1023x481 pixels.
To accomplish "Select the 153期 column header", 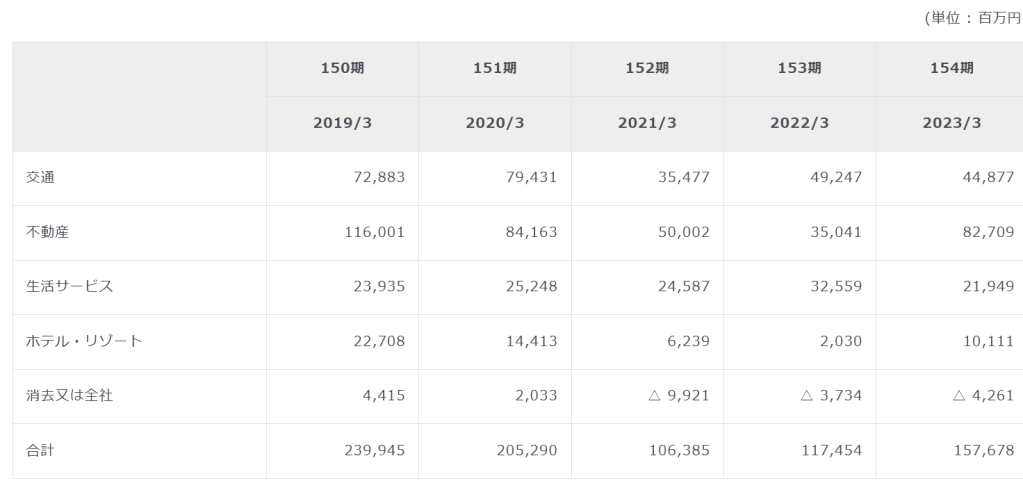I will 799,68.
